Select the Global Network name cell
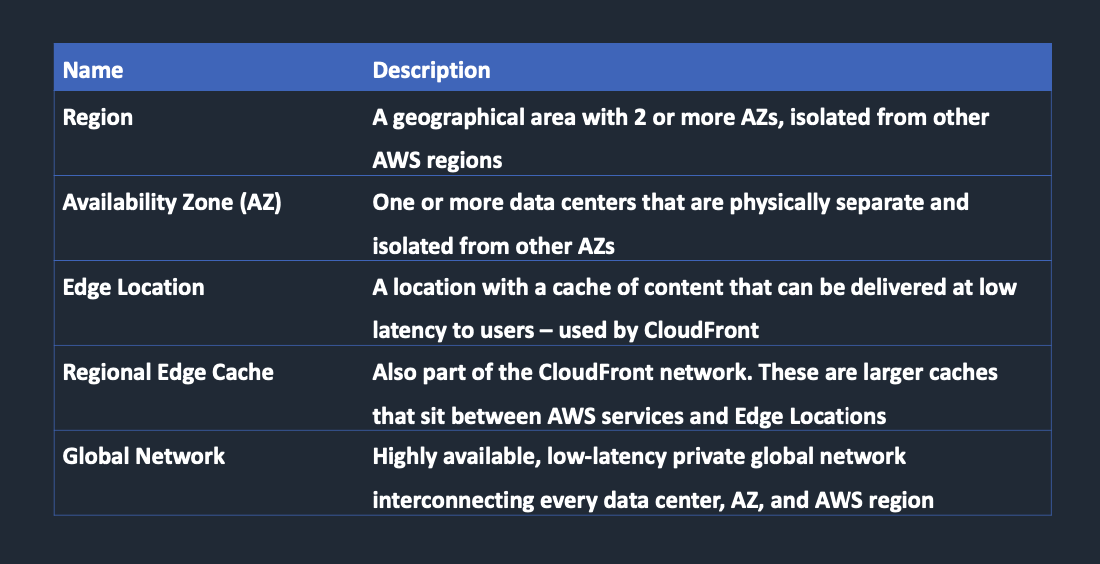The width and height of the screenshot is (1100, 564). (x=144, y=457)
